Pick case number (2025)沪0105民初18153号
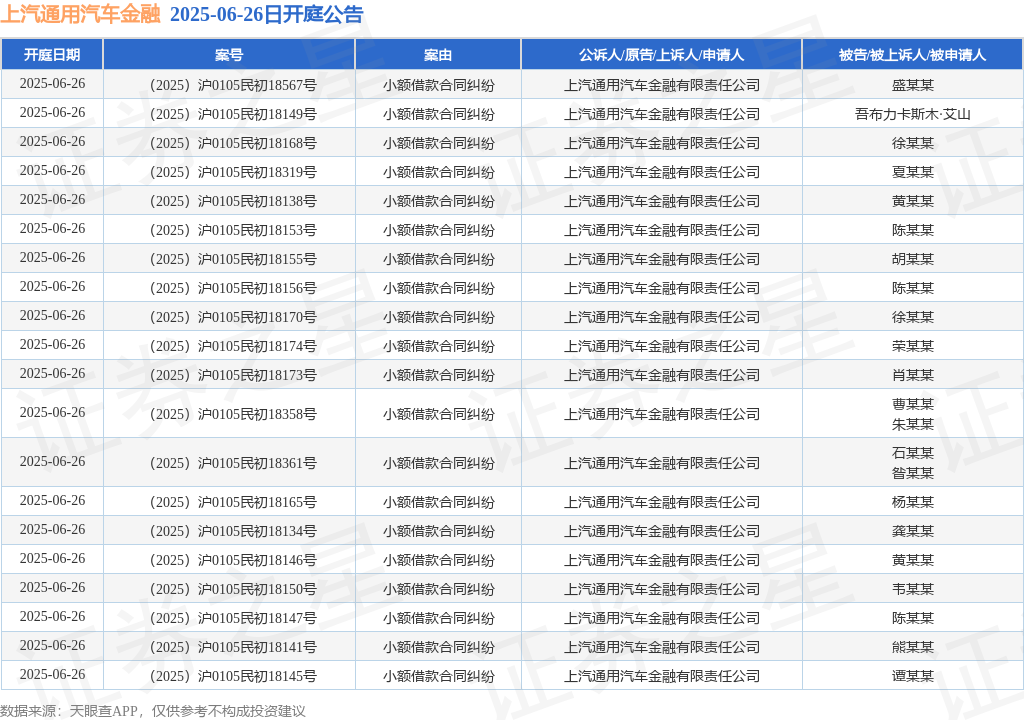 click(x=233, y=230)
